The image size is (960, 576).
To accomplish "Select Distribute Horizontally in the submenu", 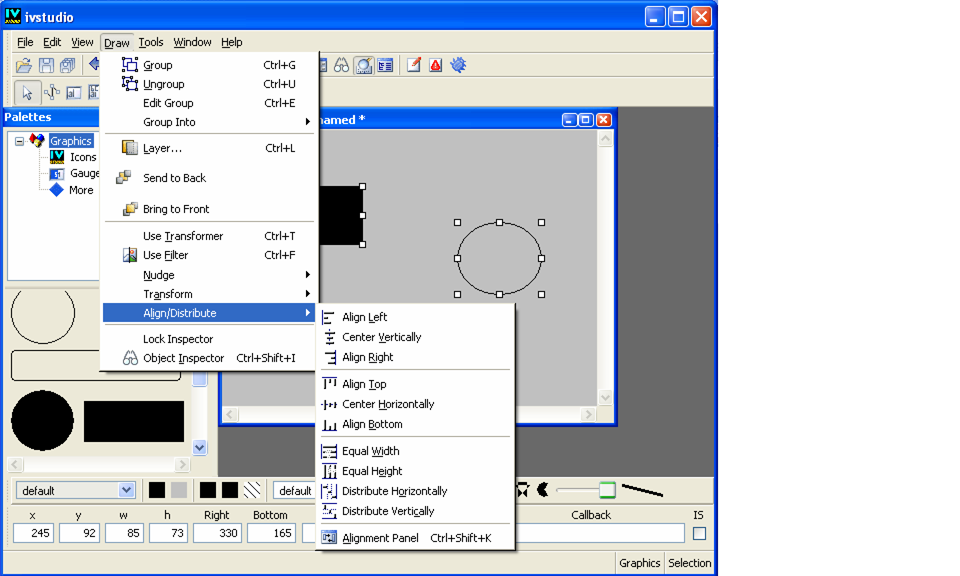I will (394, 491).
